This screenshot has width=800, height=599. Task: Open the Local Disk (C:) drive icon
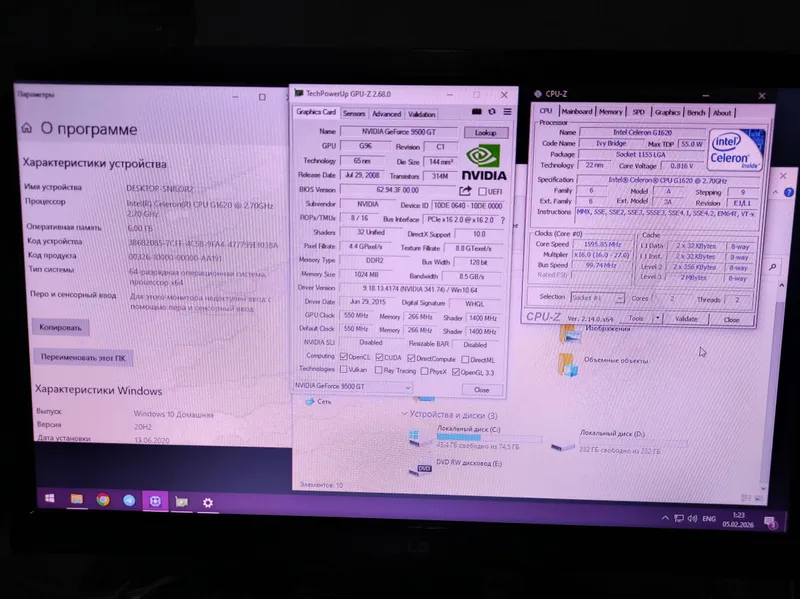420,438
